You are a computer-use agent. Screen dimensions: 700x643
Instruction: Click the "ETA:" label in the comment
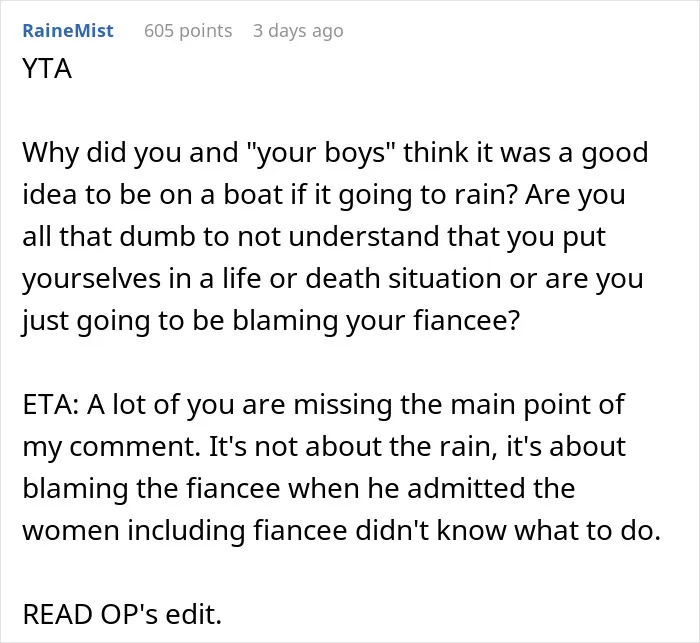51,405
